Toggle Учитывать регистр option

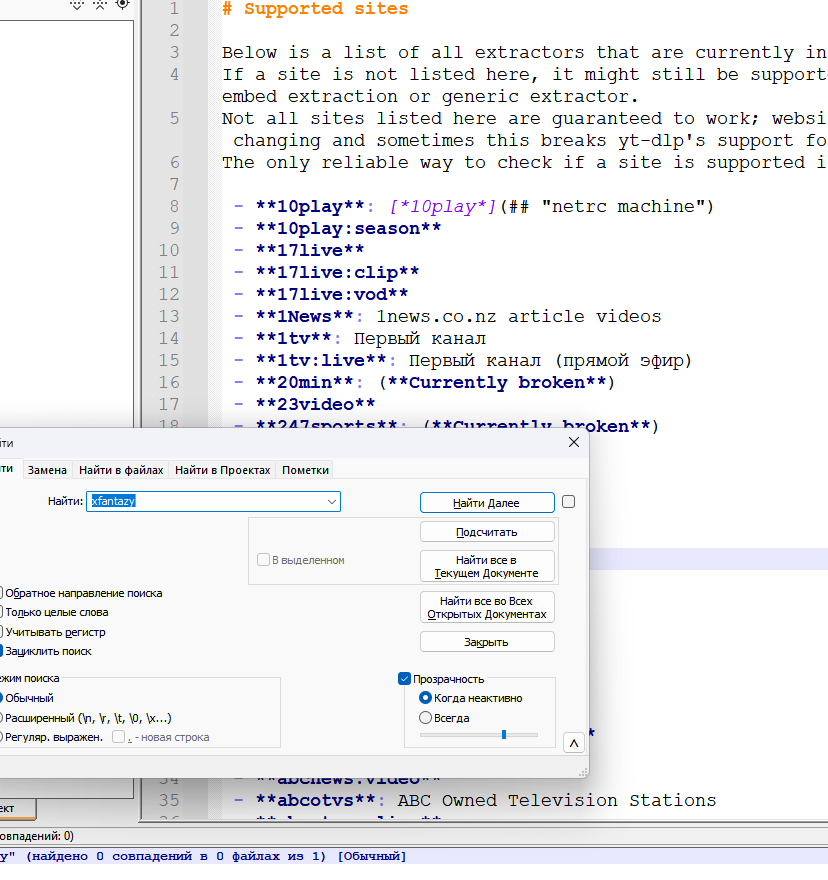tap(55, 632)
